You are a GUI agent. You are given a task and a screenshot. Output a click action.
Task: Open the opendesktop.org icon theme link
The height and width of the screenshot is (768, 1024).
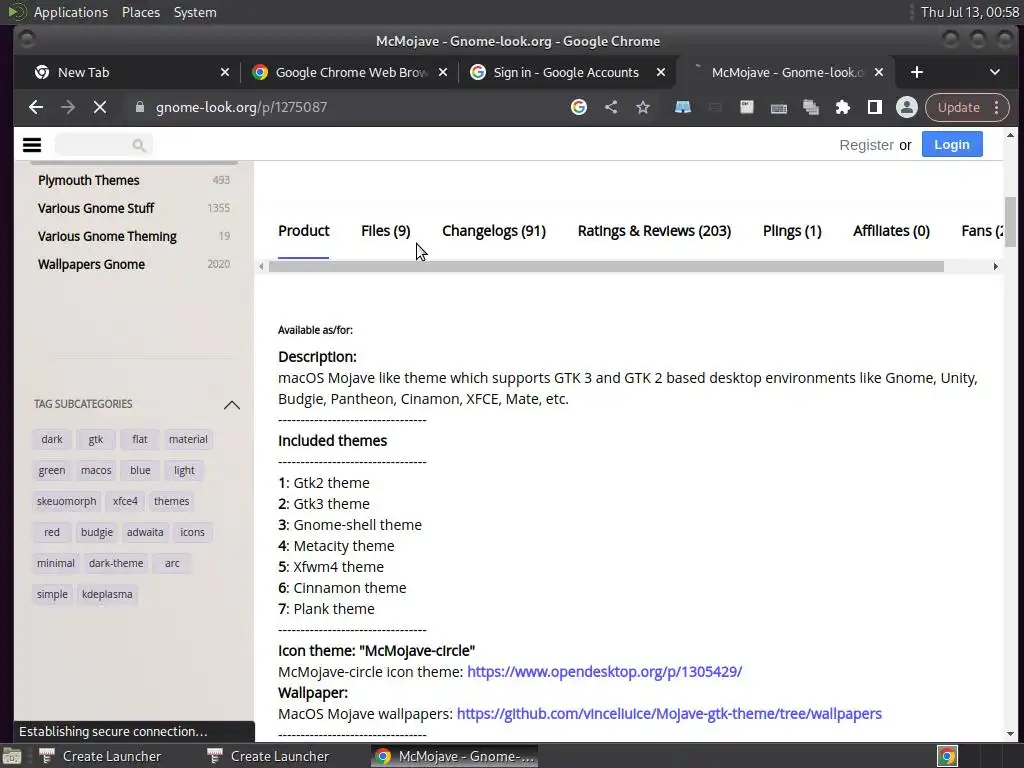pos(604,671)
